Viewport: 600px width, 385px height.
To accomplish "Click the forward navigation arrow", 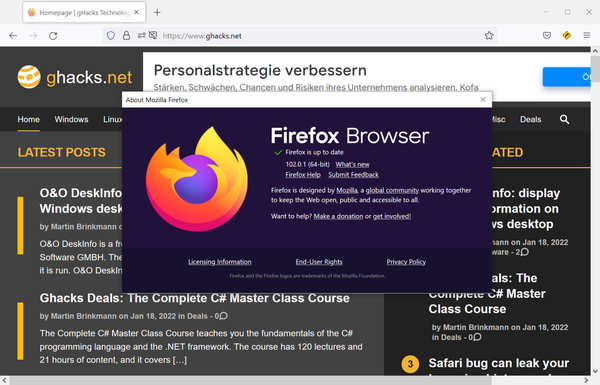I will (x=33, y=36).
